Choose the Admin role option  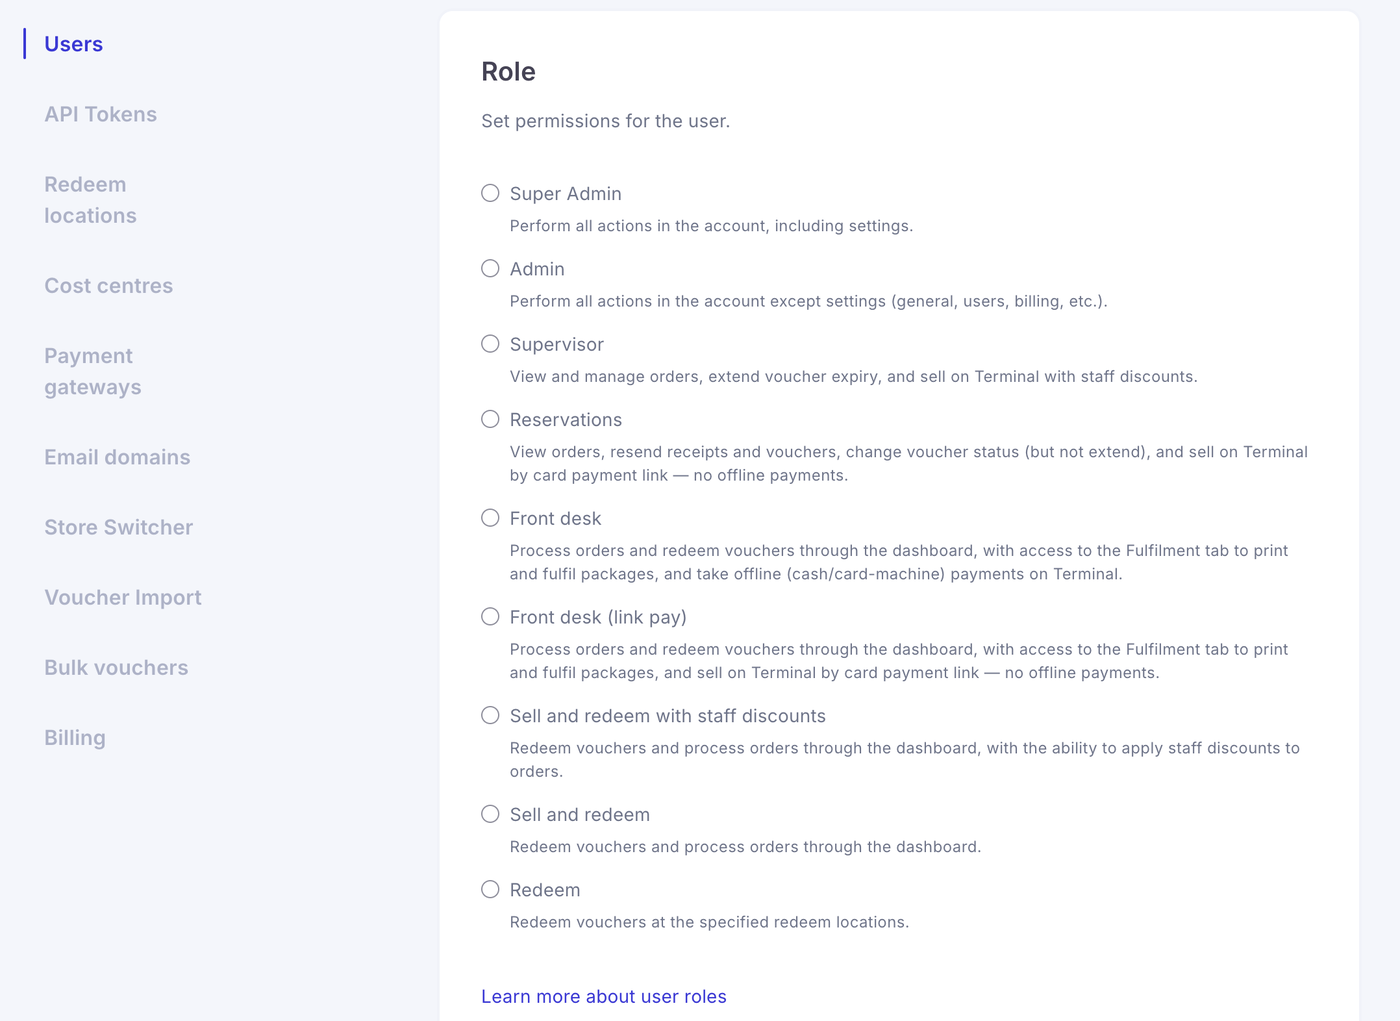click(x=490, y=268)
